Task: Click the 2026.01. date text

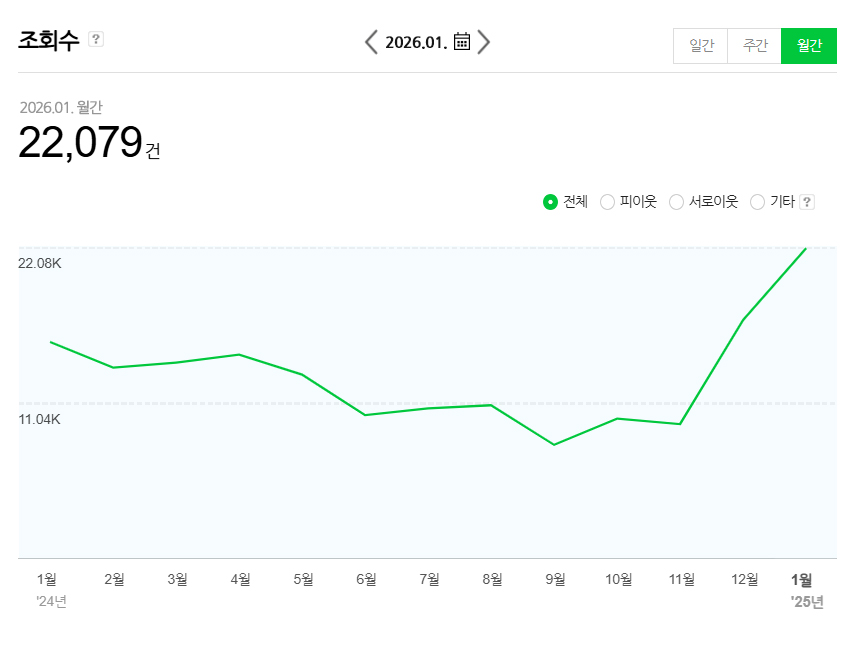Action: coord(415,42)
